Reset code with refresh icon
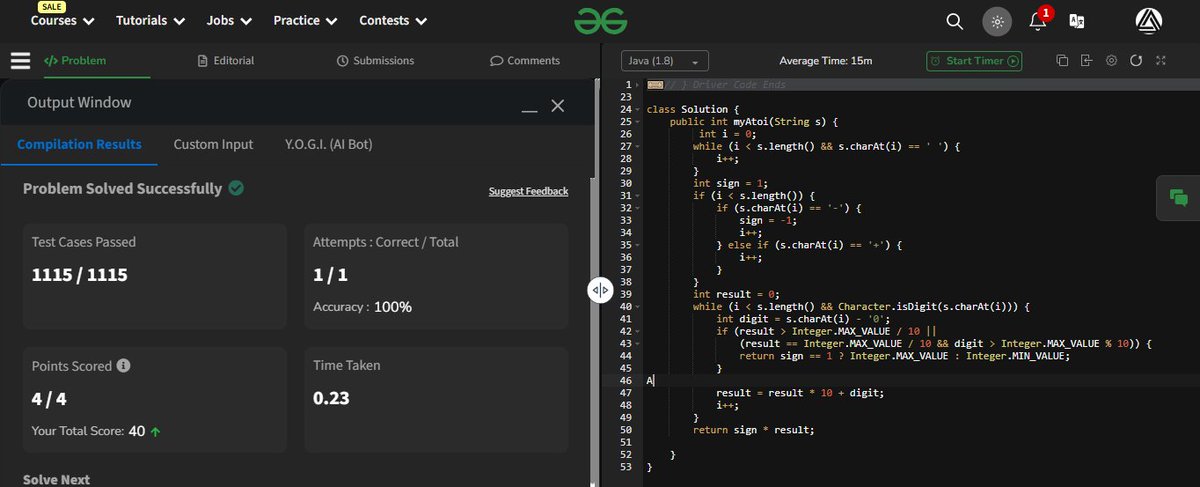Screen dimensions: 1200x487 coord(1136,60)
